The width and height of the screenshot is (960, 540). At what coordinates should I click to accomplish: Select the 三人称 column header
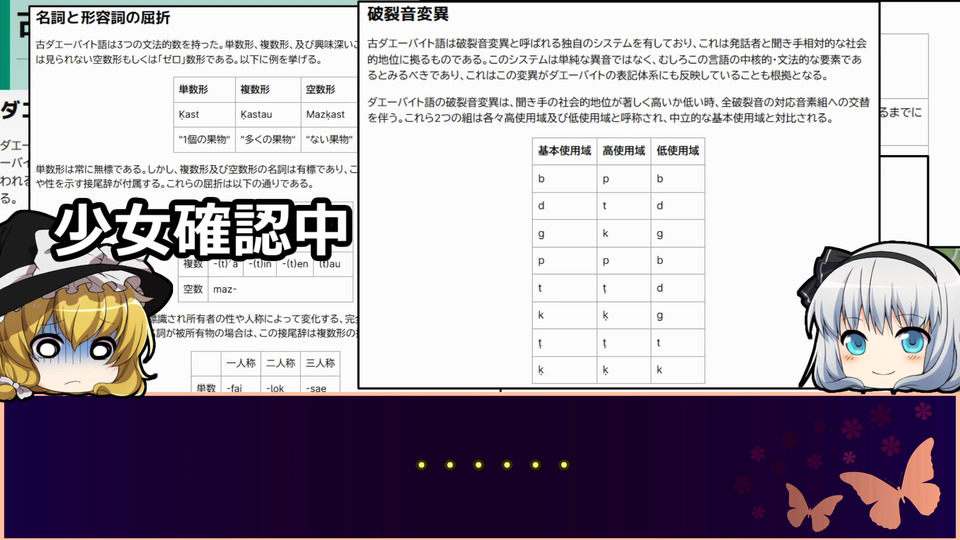click(x=320, y=363)
